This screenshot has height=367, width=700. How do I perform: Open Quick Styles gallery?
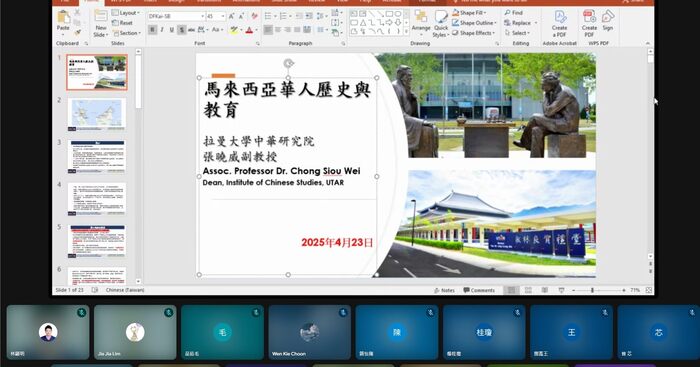[441, 24]
